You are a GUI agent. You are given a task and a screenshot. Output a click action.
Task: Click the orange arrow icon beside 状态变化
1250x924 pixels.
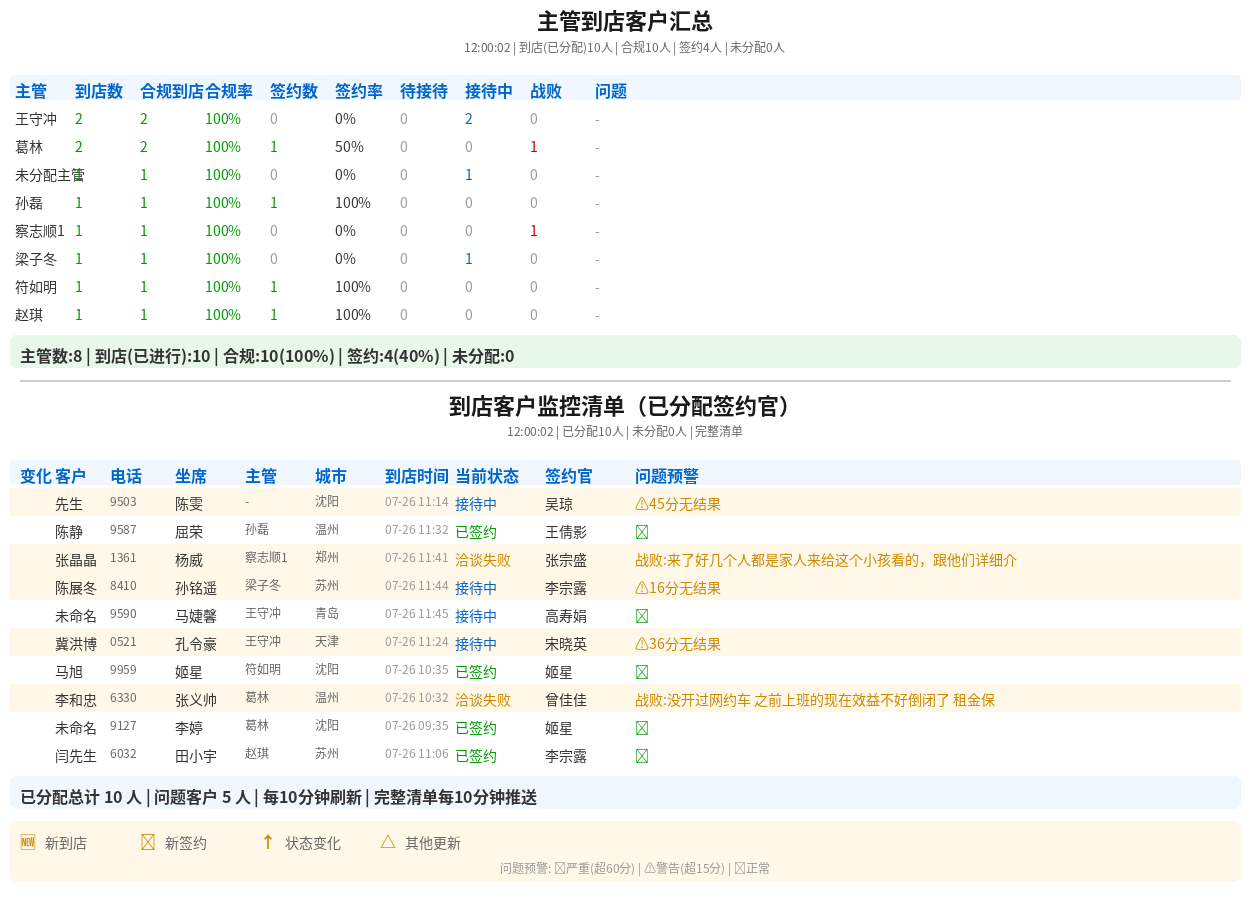tap(268, 842)
